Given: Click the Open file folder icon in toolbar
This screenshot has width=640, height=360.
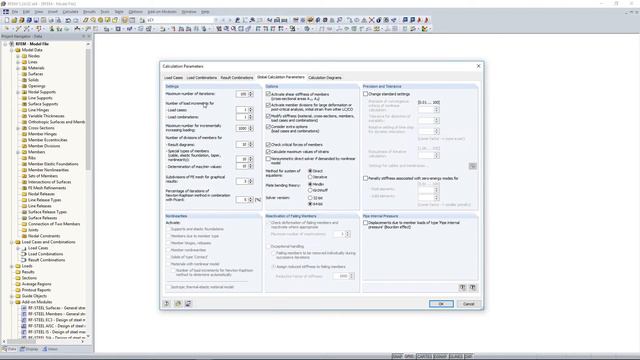Looking at the screenshot, I should click(14, 20).
